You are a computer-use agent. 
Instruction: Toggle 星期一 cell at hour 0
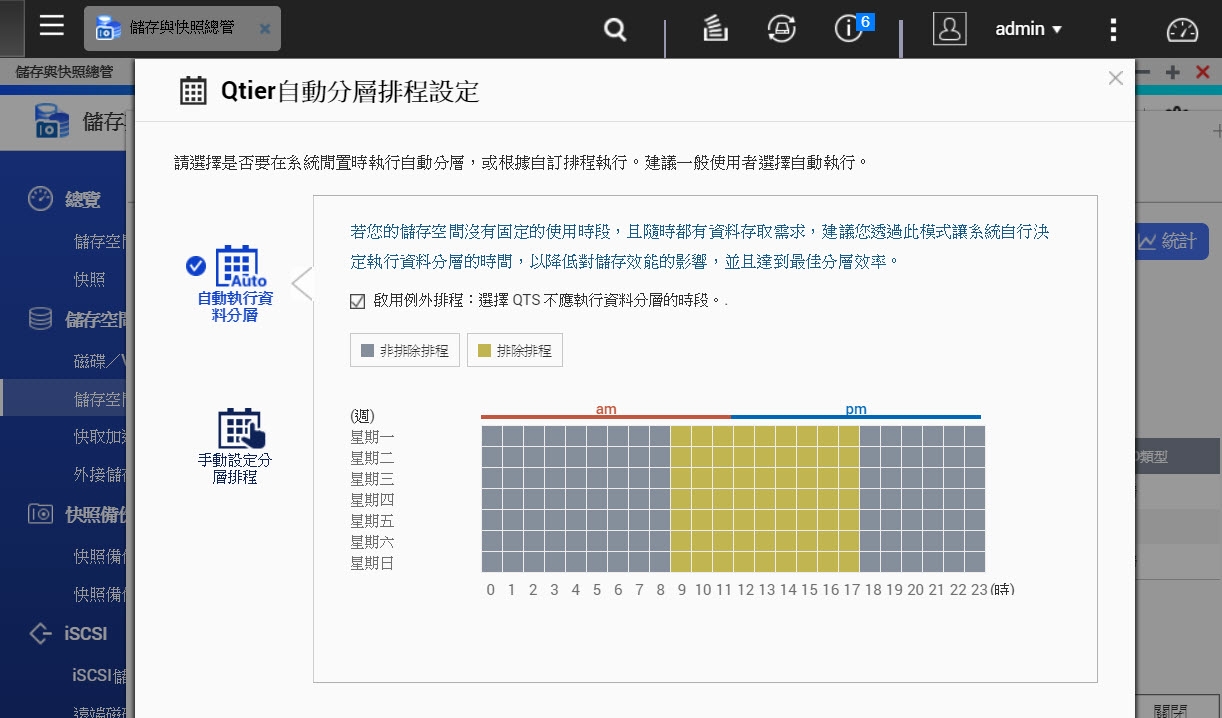pos(492,436)
